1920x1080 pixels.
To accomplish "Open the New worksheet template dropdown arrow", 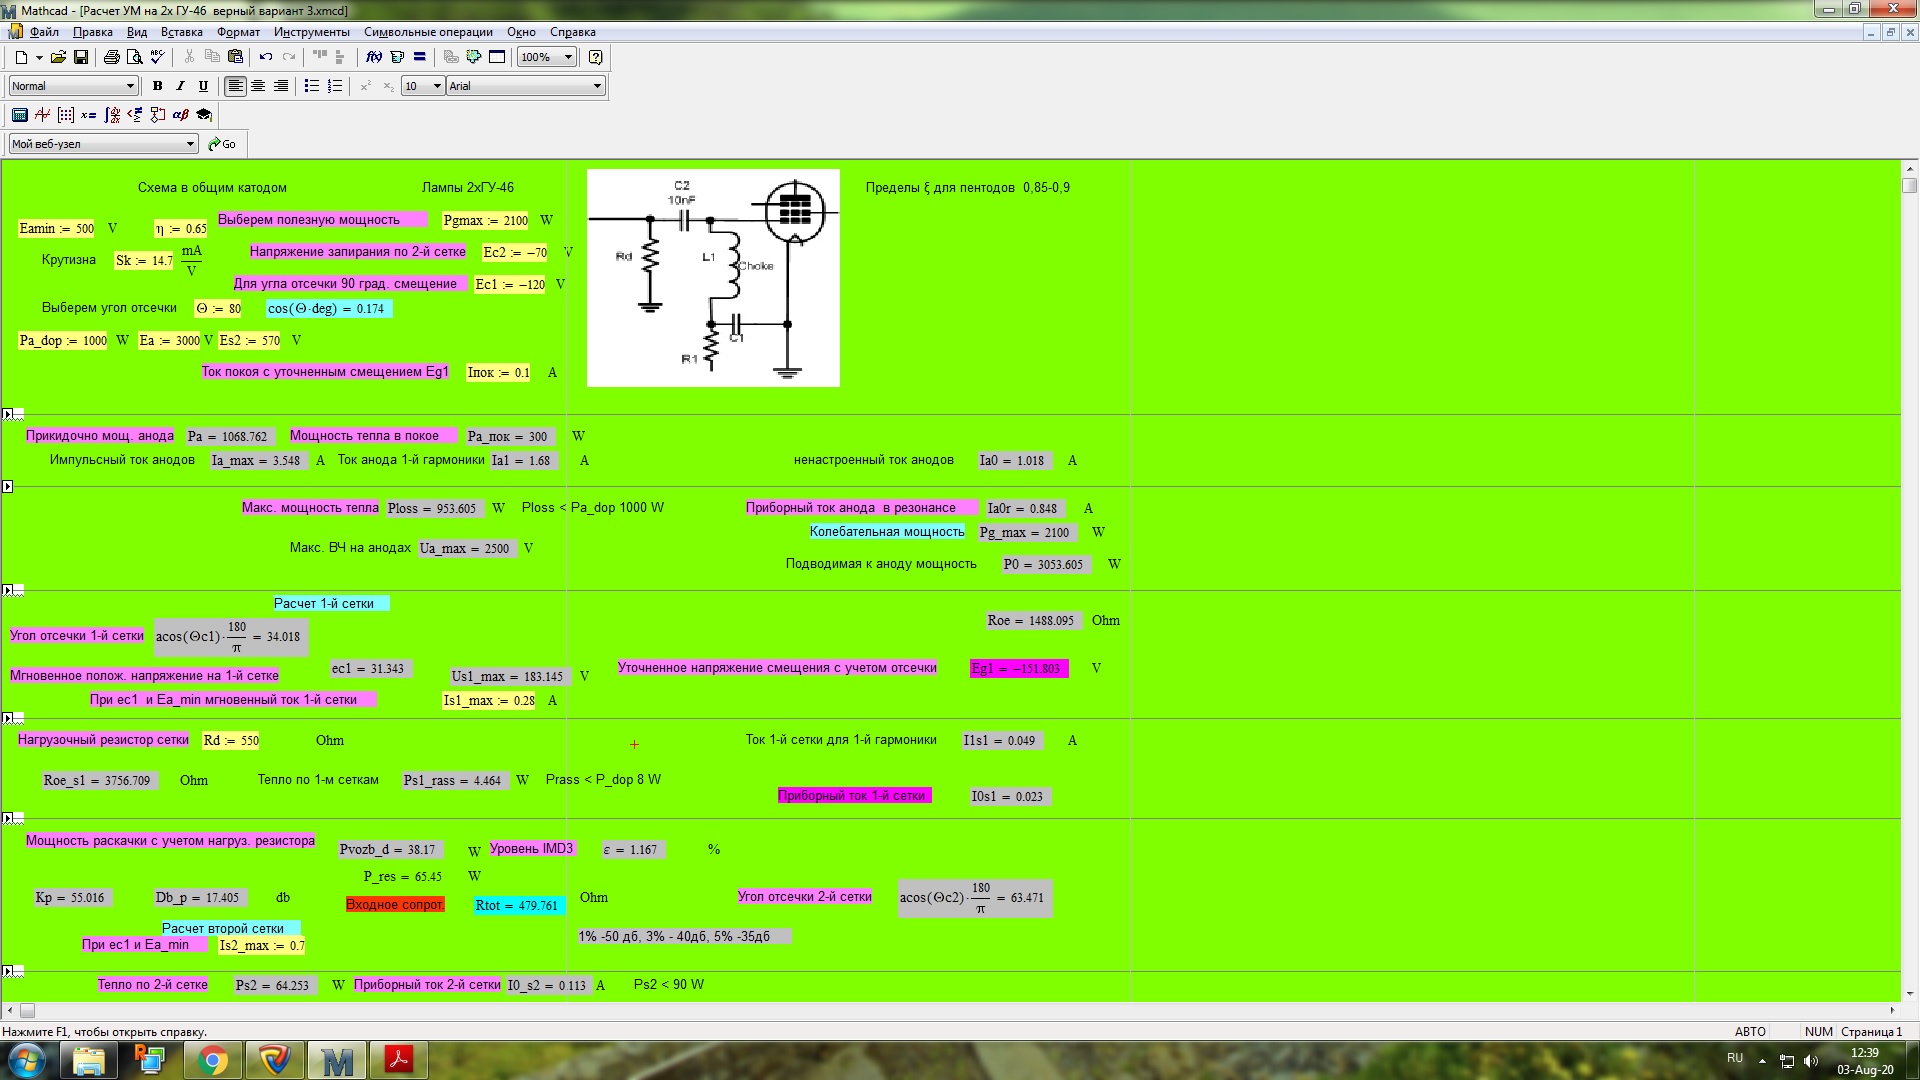I will (x=39, y=57).
